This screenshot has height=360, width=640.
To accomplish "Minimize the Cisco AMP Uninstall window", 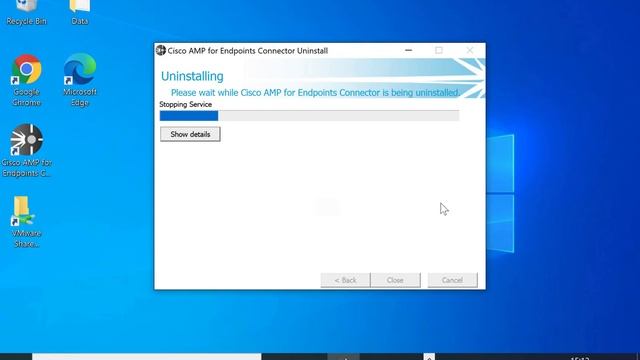I will [x=408, y=50].
